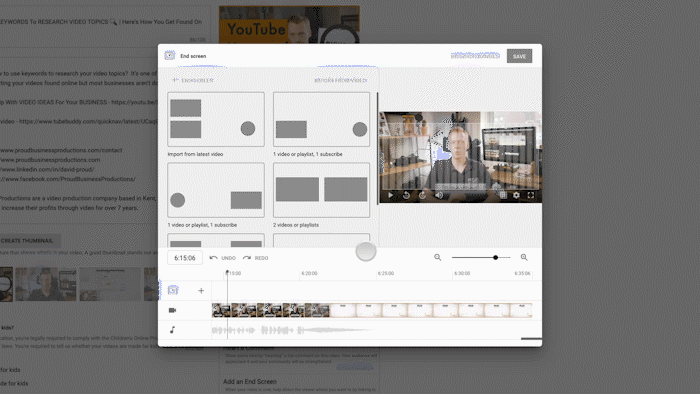This screenshot has width=700, height=394.
Task: Enter fullscreen in the preview player
Action: (531, 195)
